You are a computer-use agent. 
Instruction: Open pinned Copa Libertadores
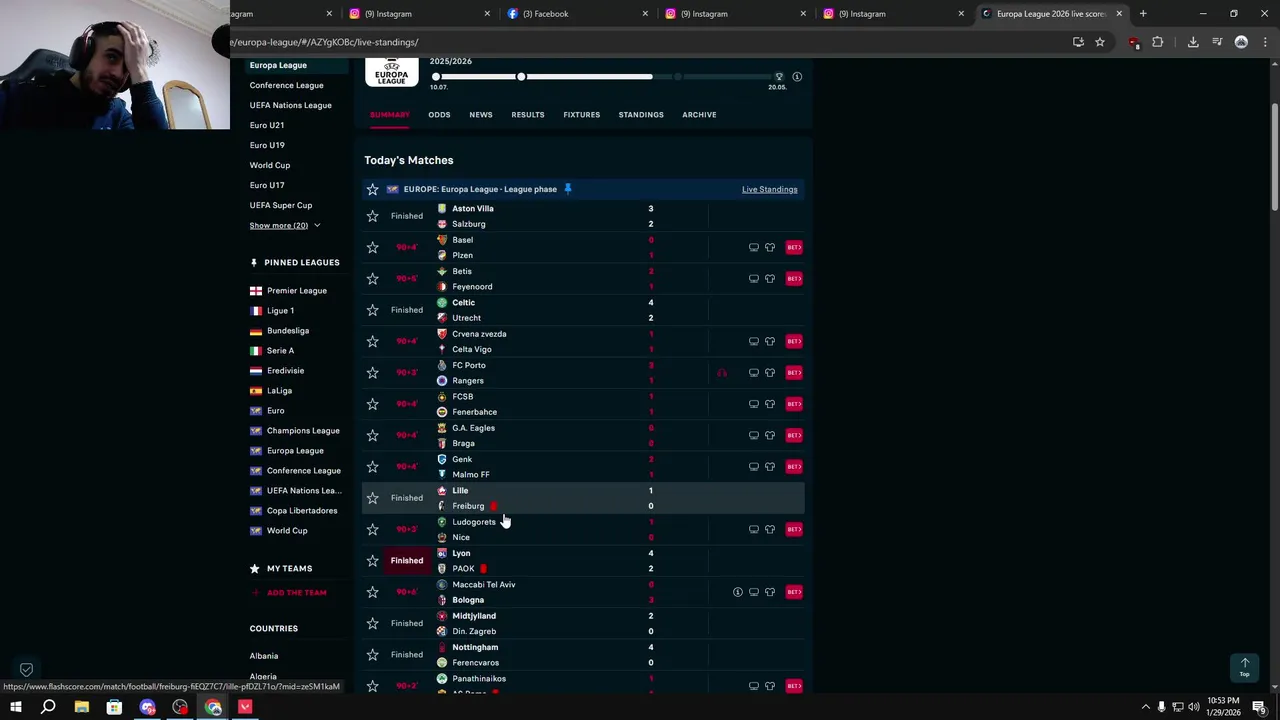point(302,511)
